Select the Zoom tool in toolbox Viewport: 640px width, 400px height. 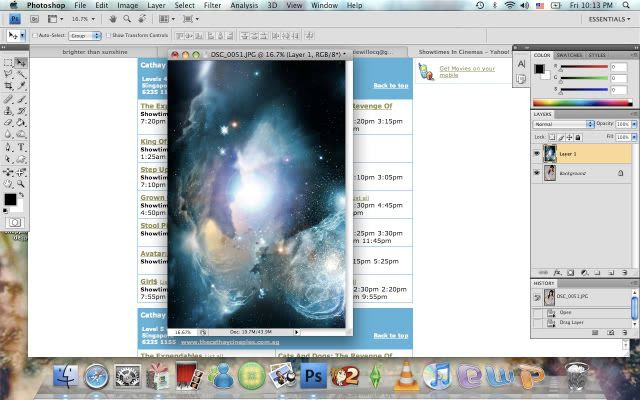click(20, 184)
